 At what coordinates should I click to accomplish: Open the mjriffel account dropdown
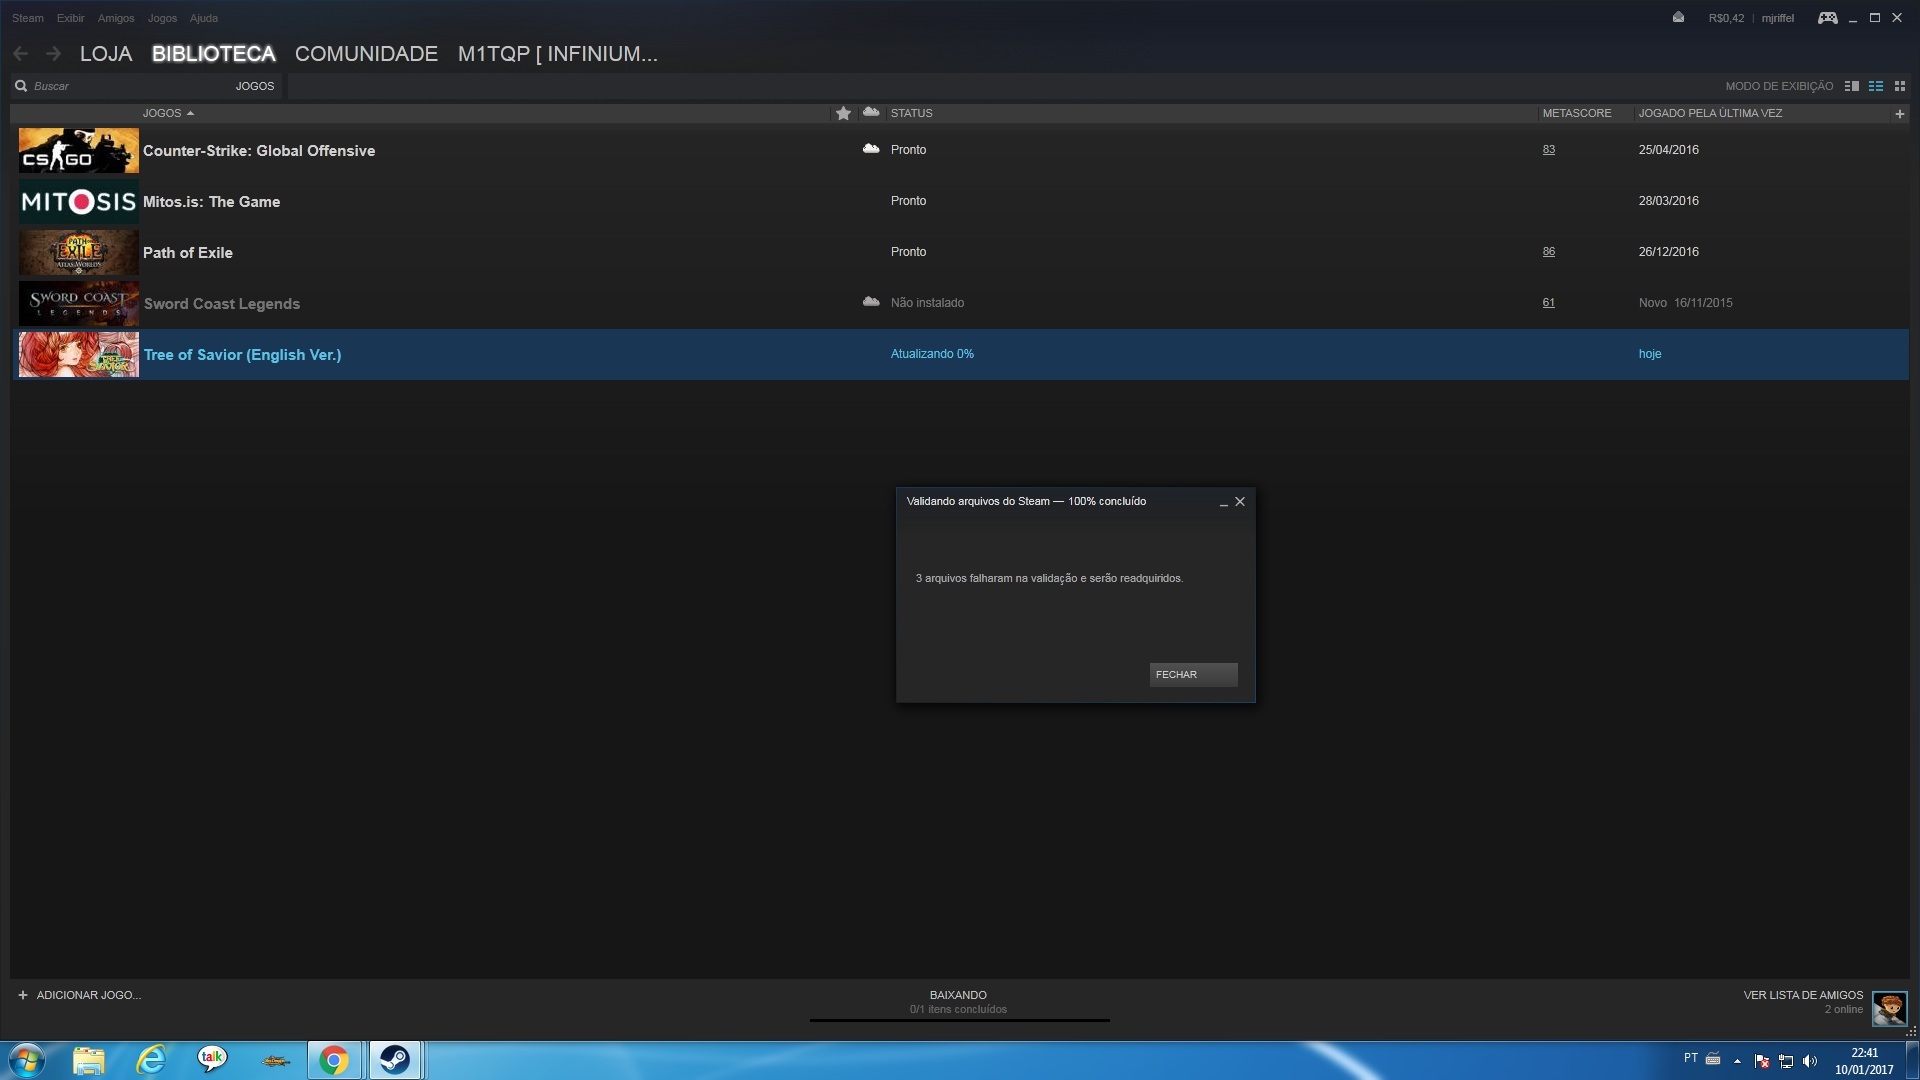(1777, 18)
